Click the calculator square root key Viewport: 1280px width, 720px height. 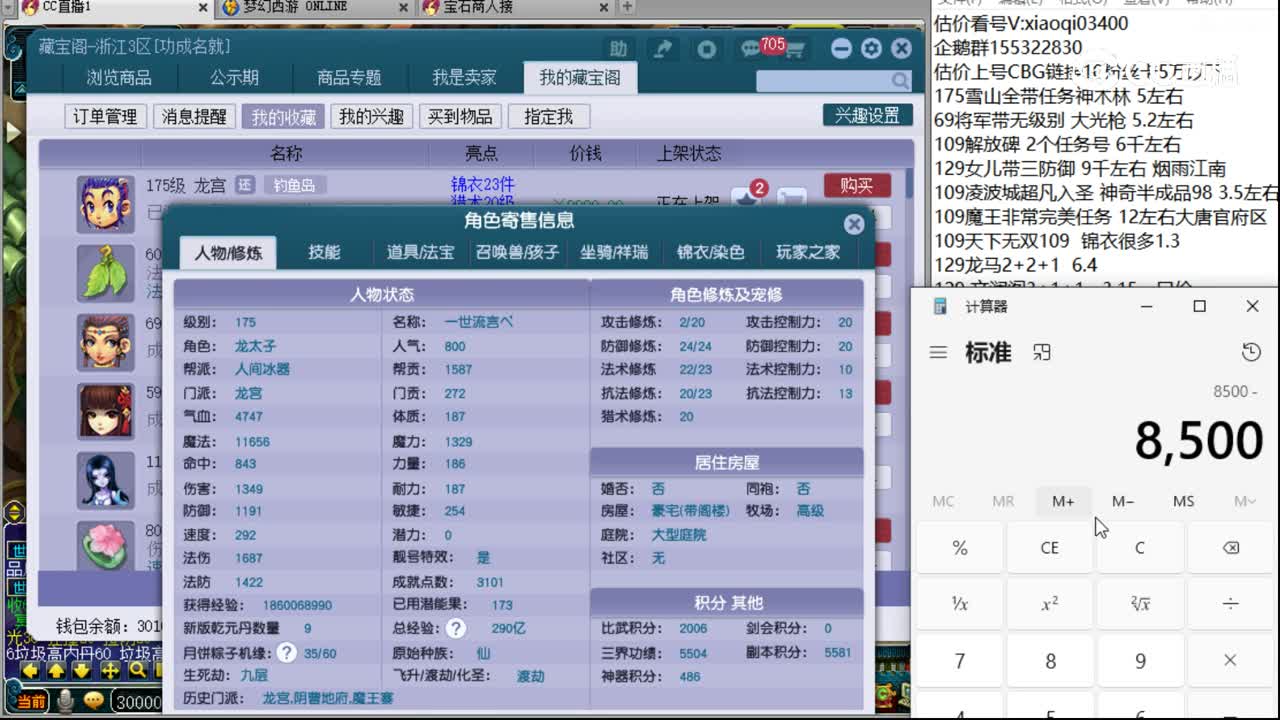[x=1140, y=604]
